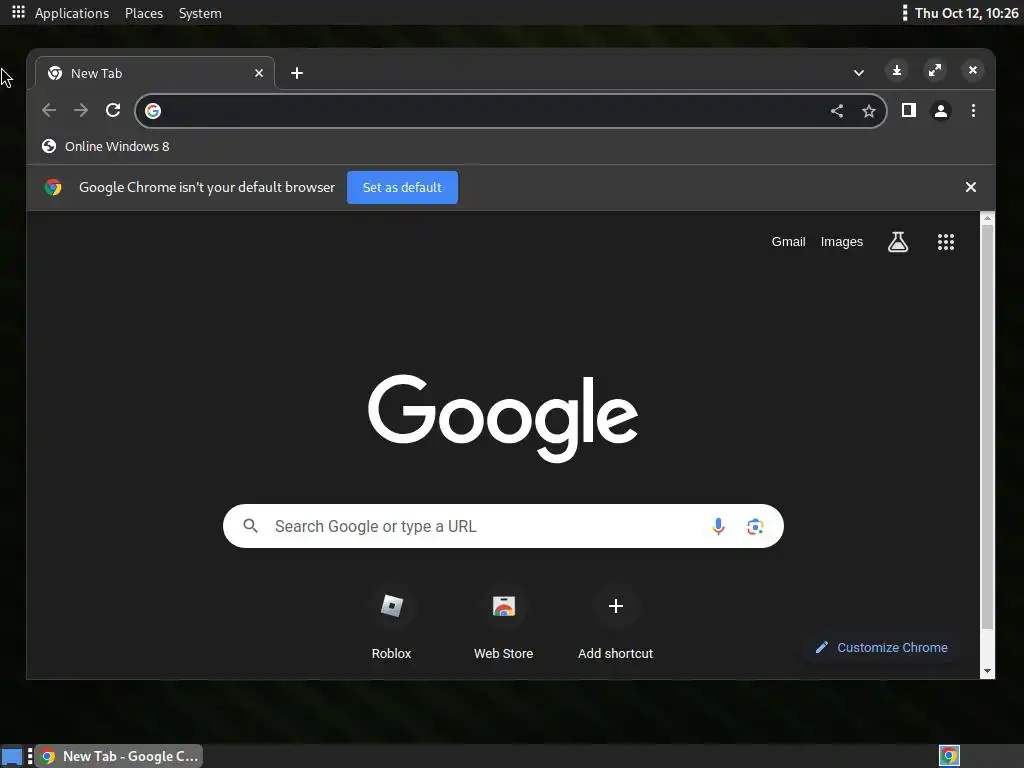
Task: Click the clock showing Thu Oct 12
Action: 967,13
